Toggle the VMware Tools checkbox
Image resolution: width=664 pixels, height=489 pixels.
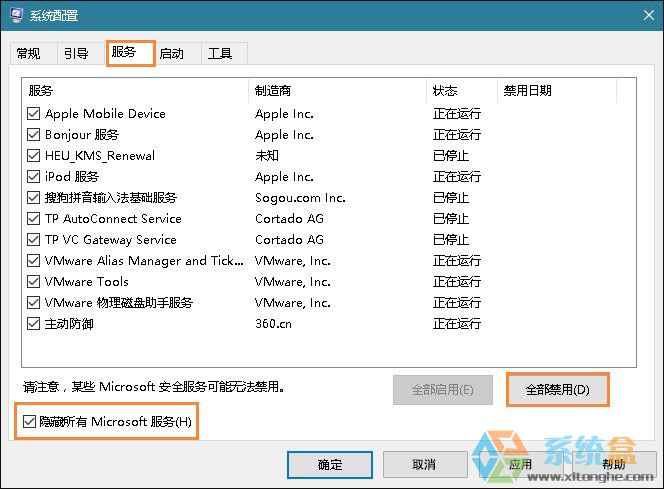[33, 282]
